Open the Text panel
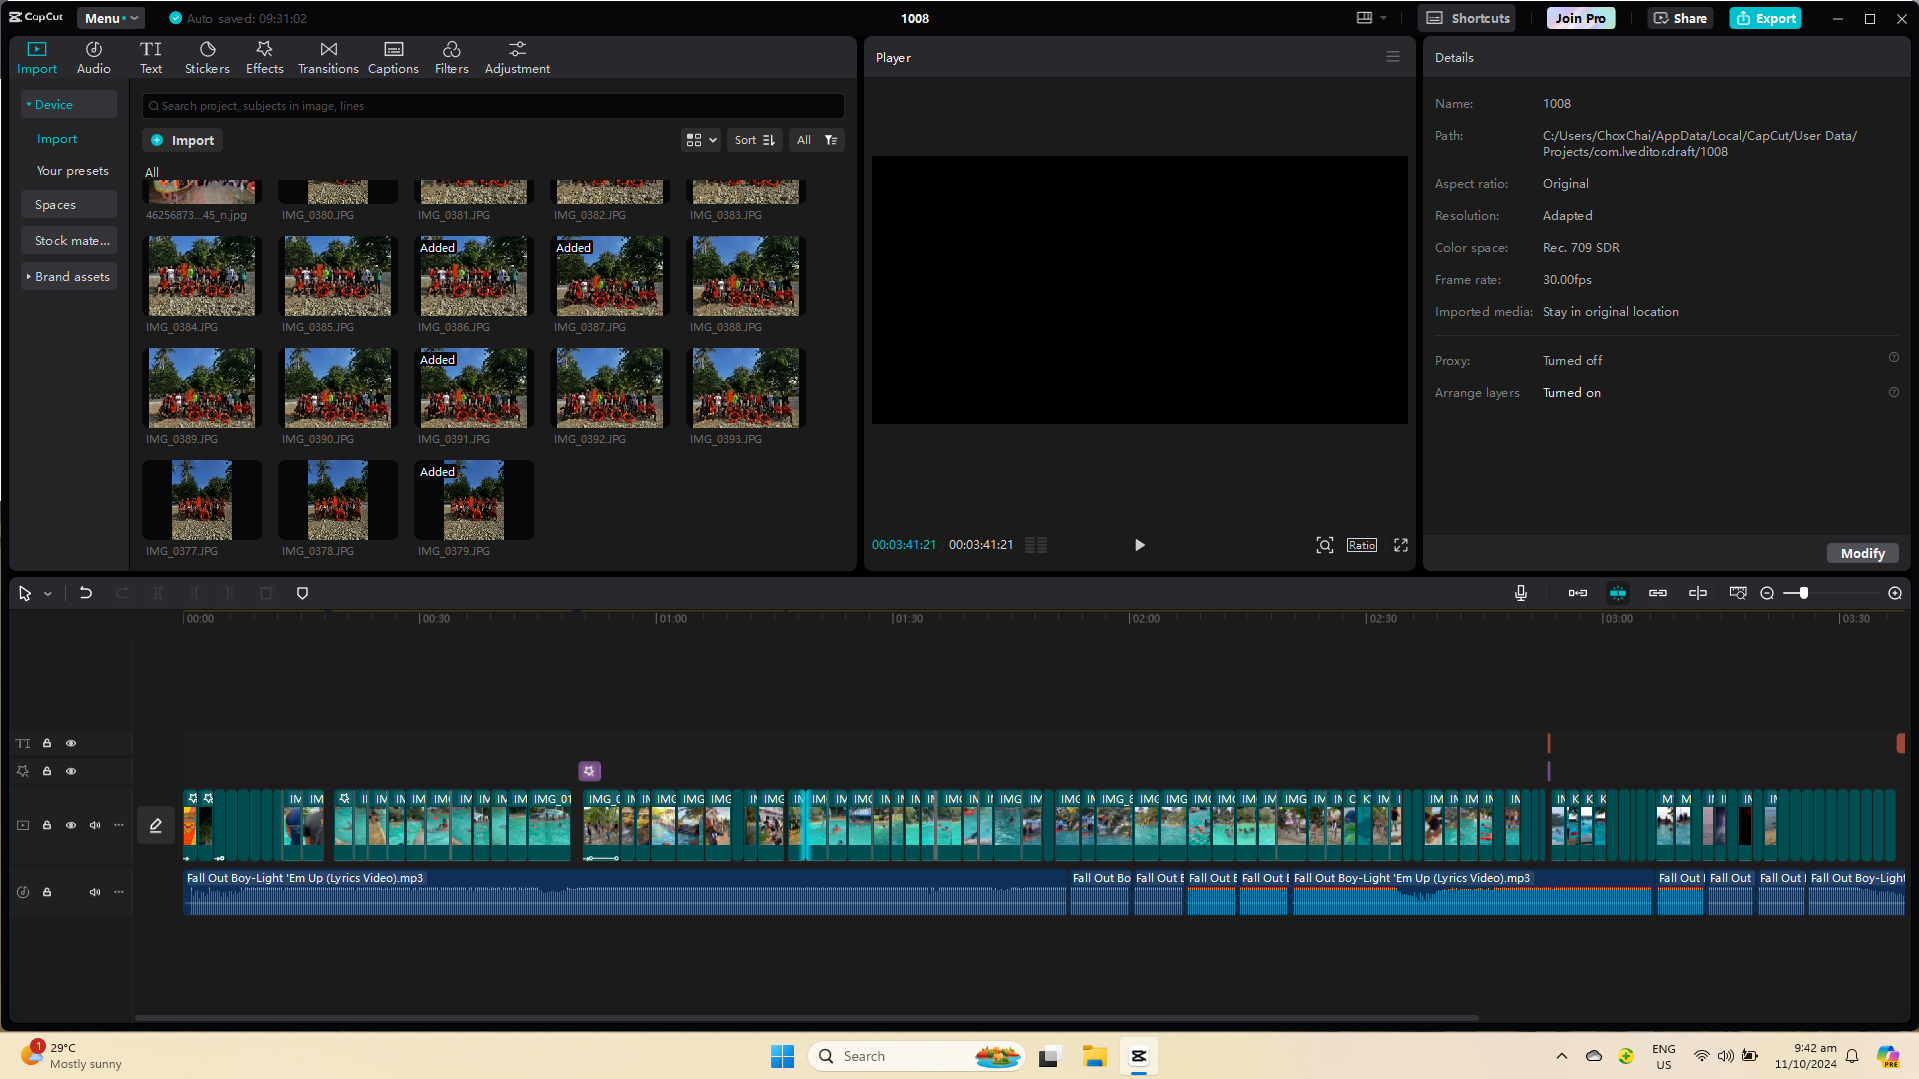 (x=151, y=57)
